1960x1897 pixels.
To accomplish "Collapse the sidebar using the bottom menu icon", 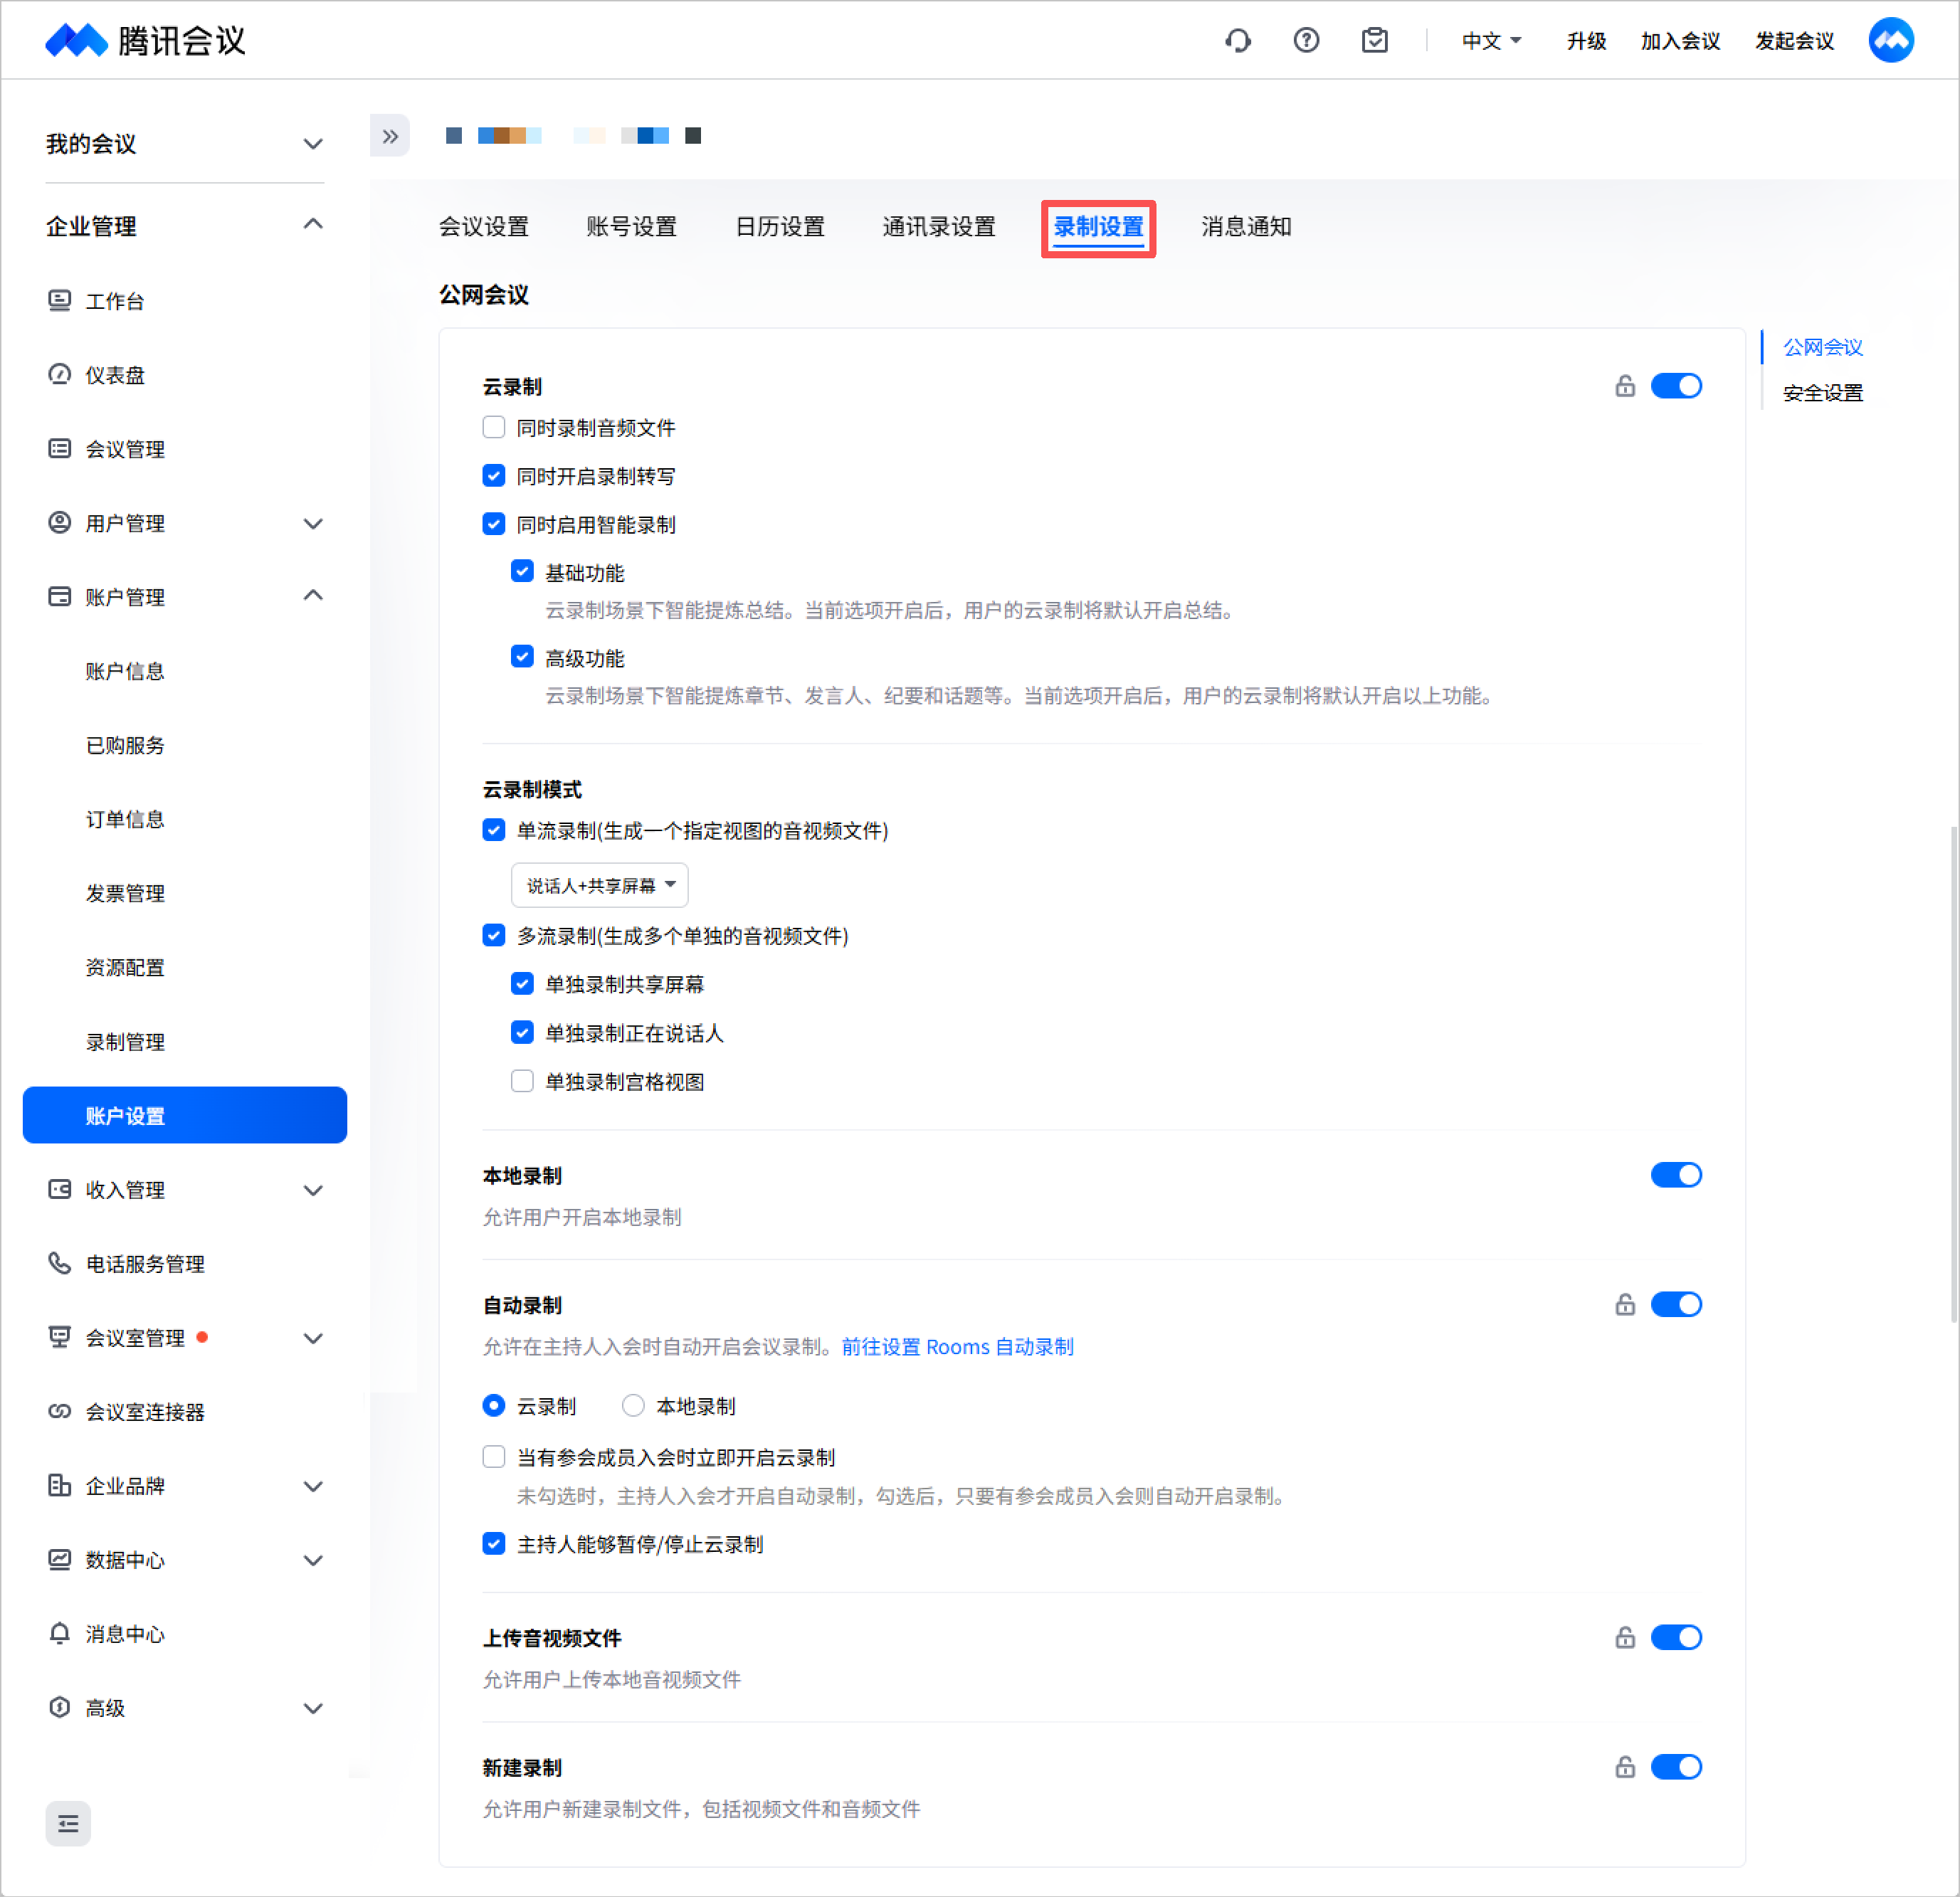I will pyautogui.click(x=68, y=1824).
